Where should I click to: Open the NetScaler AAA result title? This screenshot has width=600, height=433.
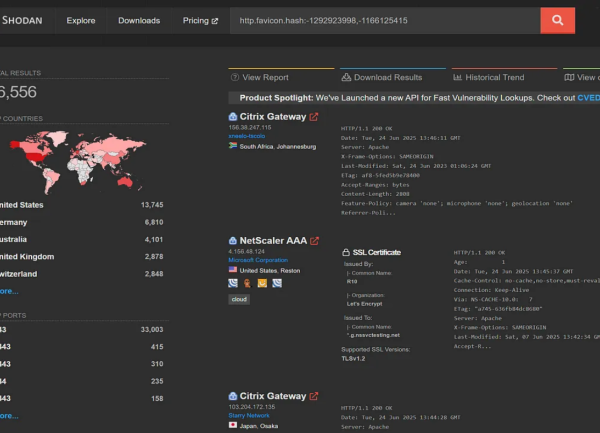[273, 241]
